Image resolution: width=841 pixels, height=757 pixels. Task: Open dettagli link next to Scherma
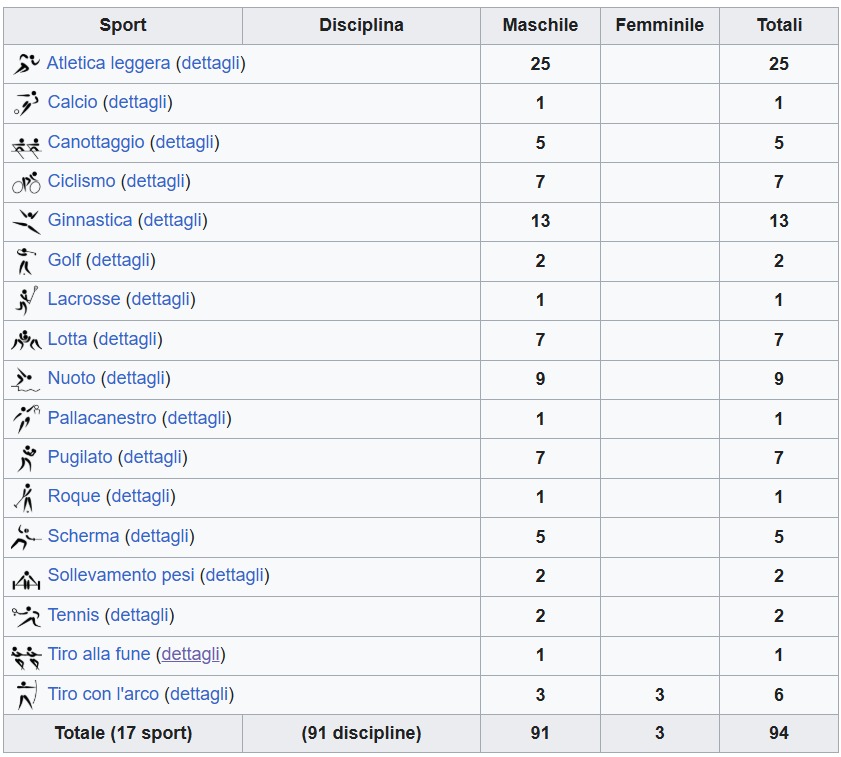click(160, 535)
